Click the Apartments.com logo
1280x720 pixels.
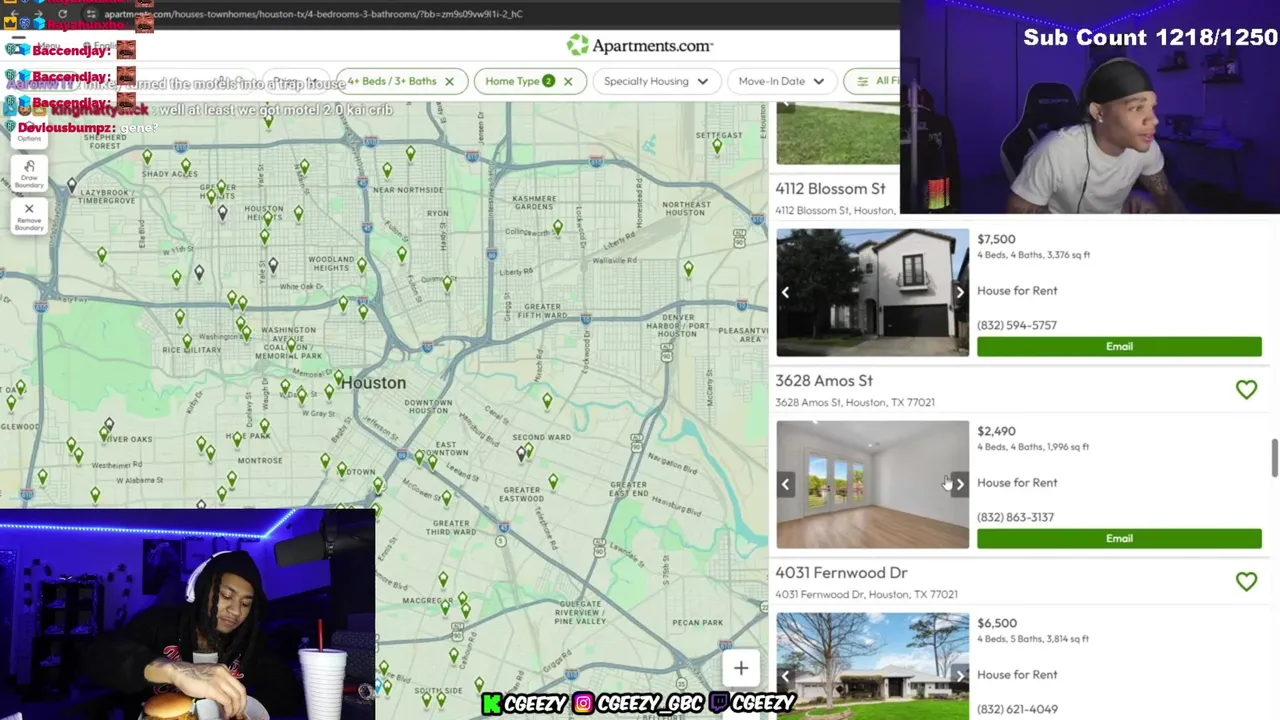pyautogui.click(x=640, y=45)
